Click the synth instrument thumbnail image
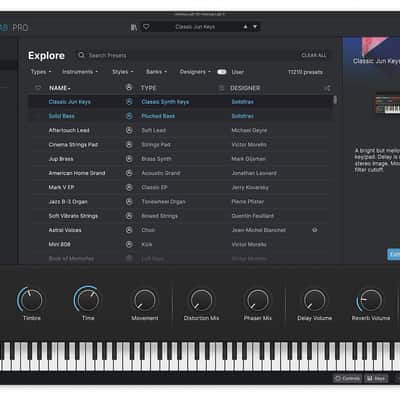The width and height of the screenshot is (400, 400). click(x=388, y=104)
